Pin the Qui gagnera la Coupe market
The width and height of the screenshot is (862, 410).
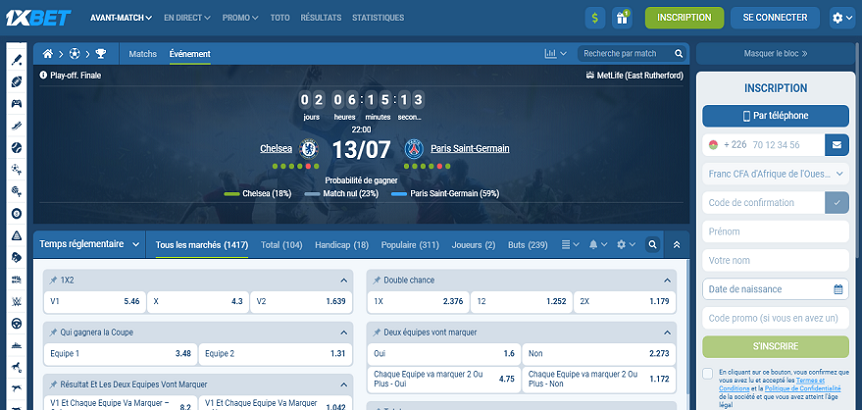tap(53, 333)
